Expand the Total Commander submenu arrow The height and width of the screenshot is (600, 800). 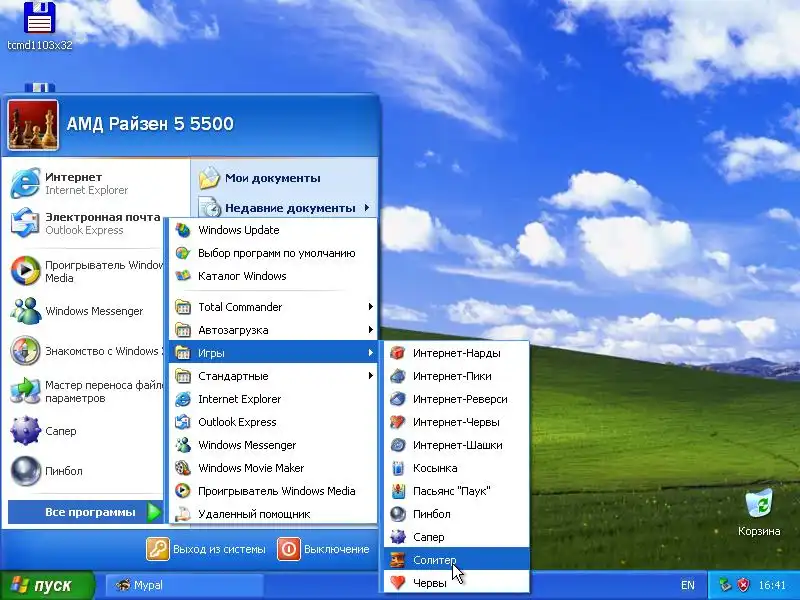tap(370, 307)
